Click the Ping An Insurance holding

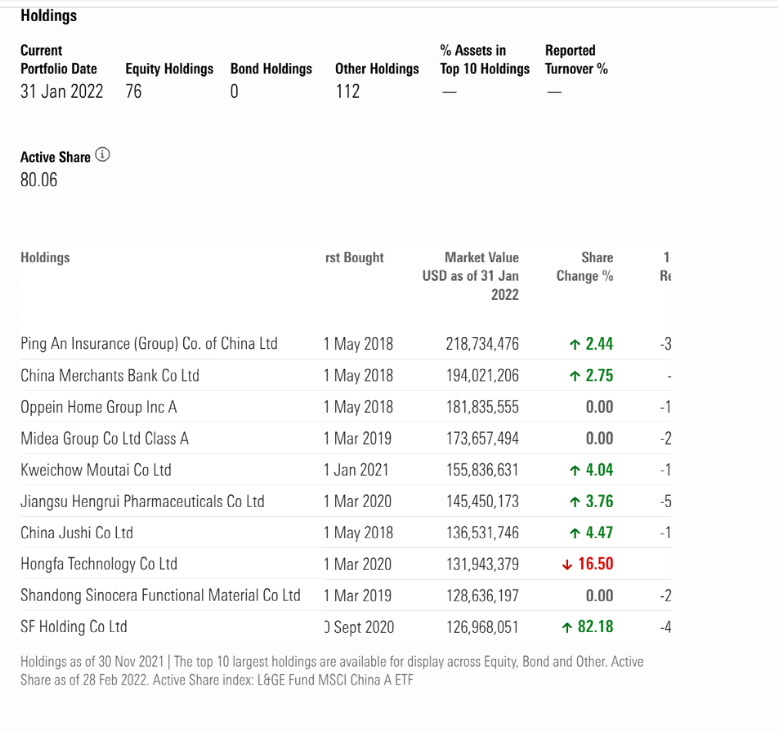coord(149,344)
